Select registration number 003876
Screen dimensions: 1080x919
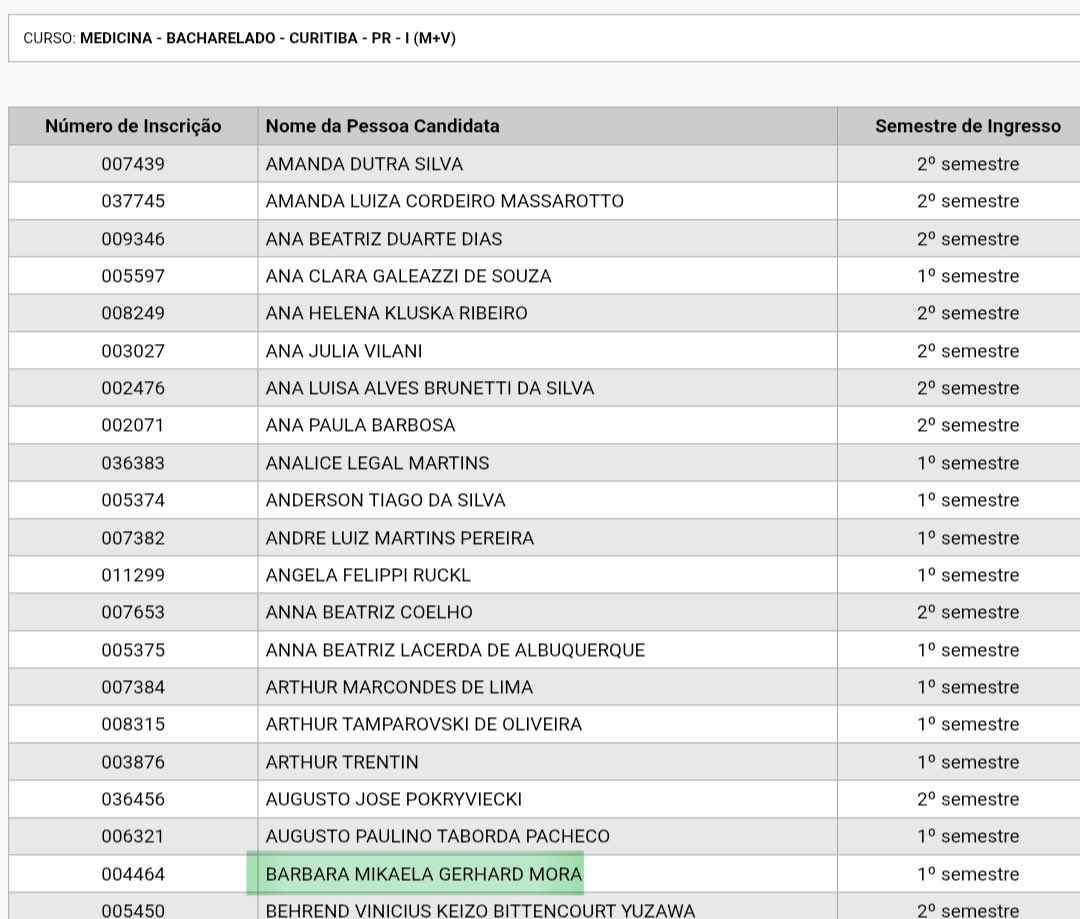133,763
